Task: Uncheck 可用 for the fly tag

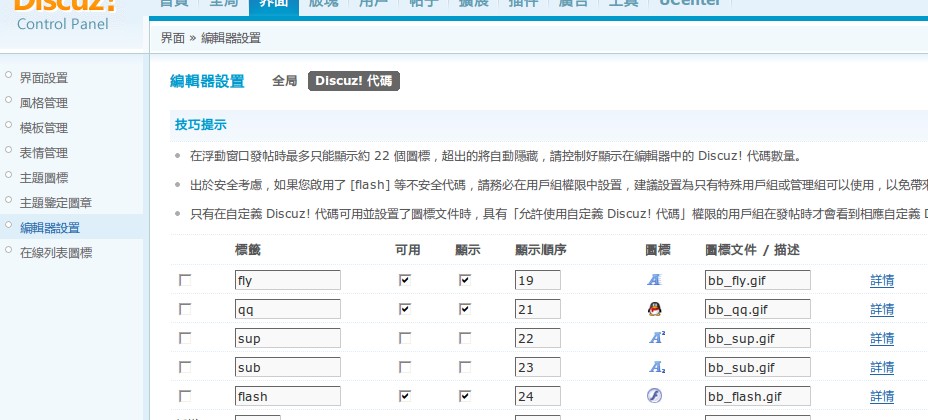Action: tap(405, 280)
